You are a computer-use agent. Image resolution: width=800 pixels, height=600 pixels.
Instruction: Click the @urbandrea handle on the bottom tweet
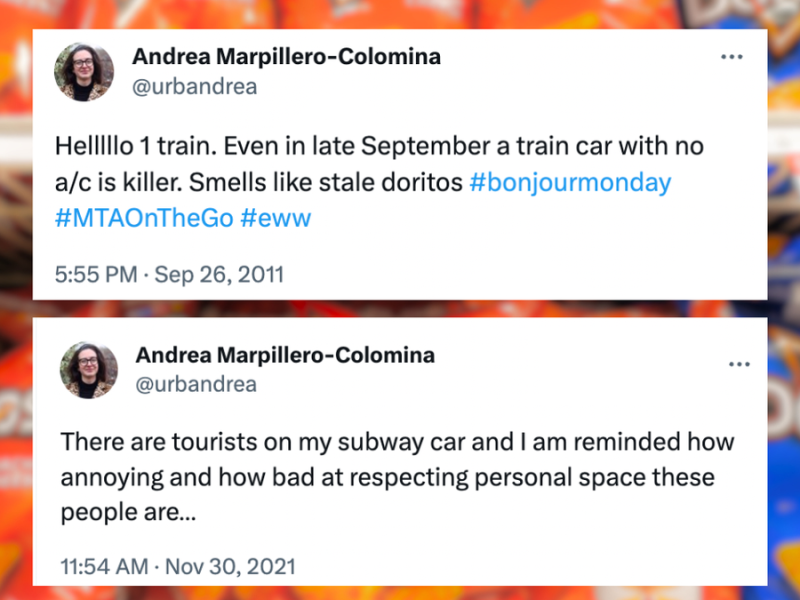[x=196, y=384]
